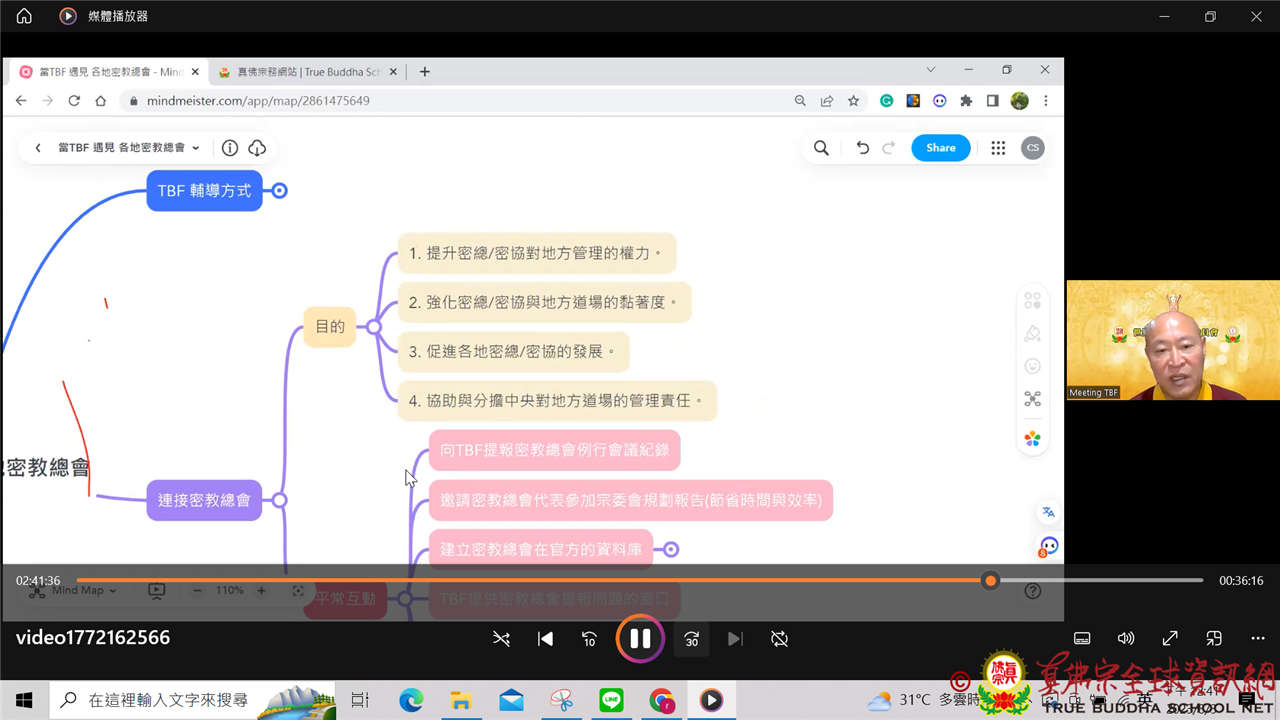
Task: Open Task View from the taskbar
Action: 360,700
